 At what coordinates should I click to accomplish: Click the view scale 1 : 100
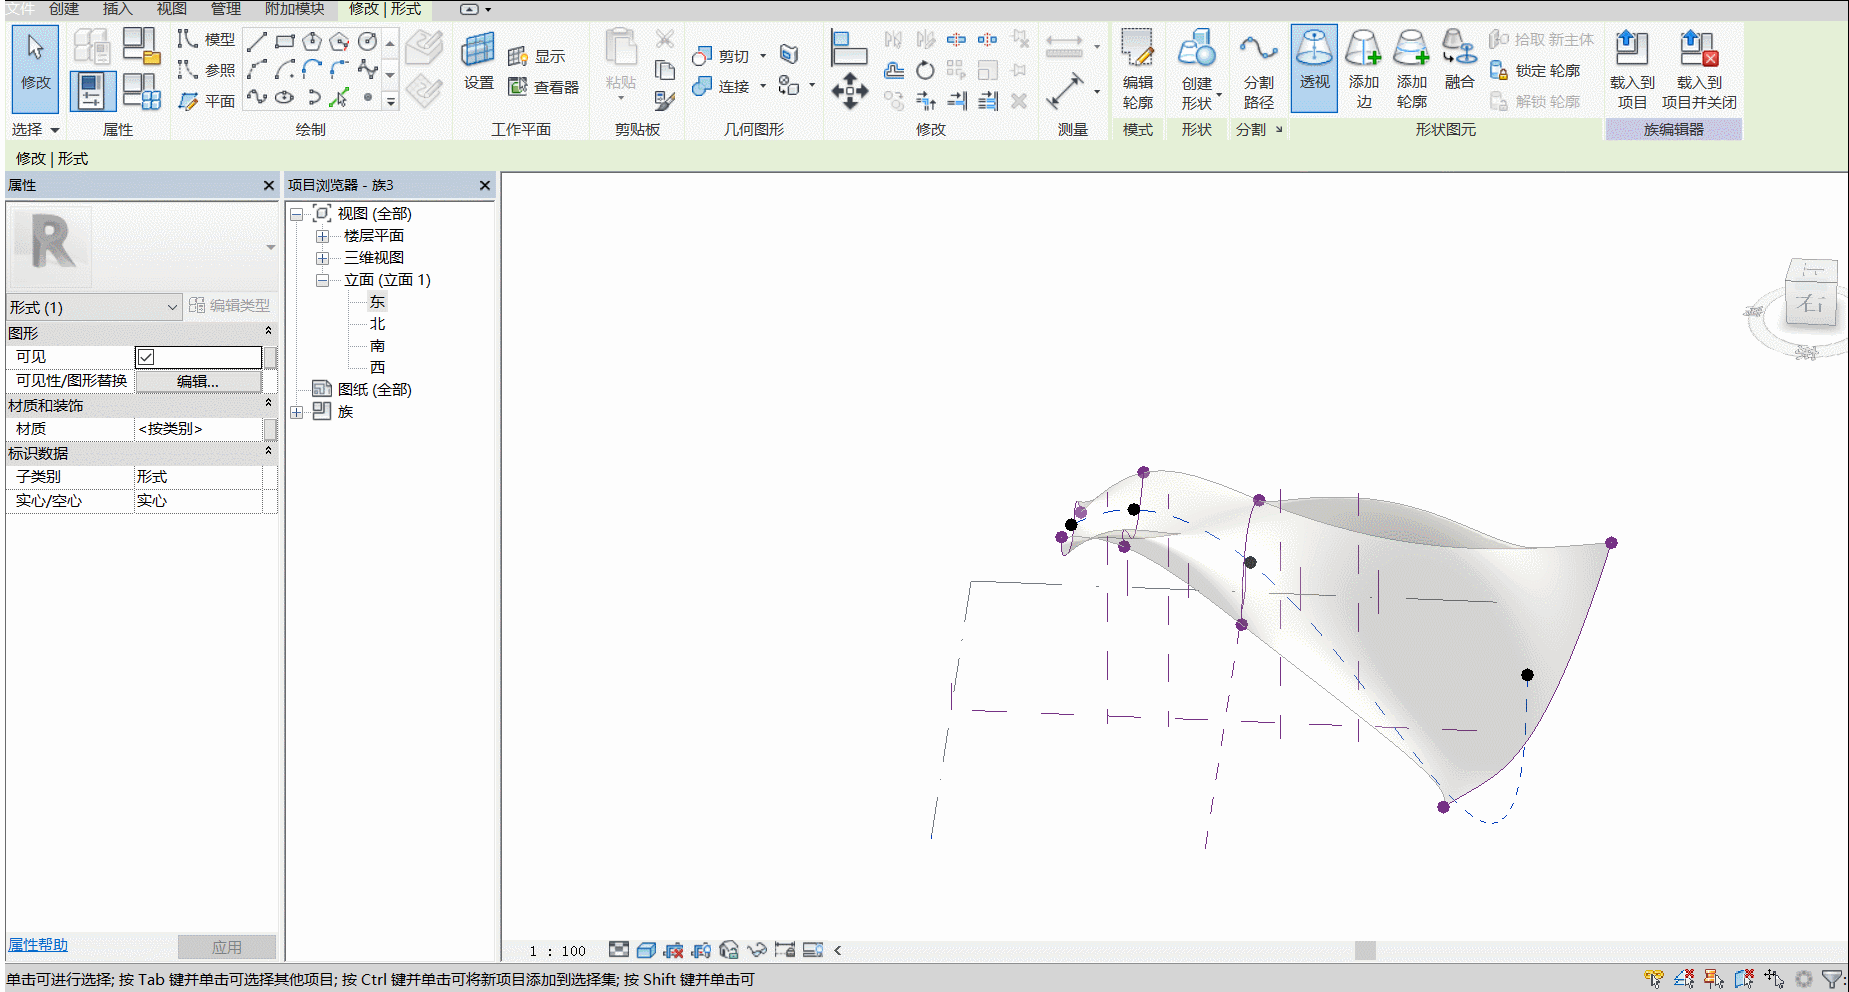558,951
